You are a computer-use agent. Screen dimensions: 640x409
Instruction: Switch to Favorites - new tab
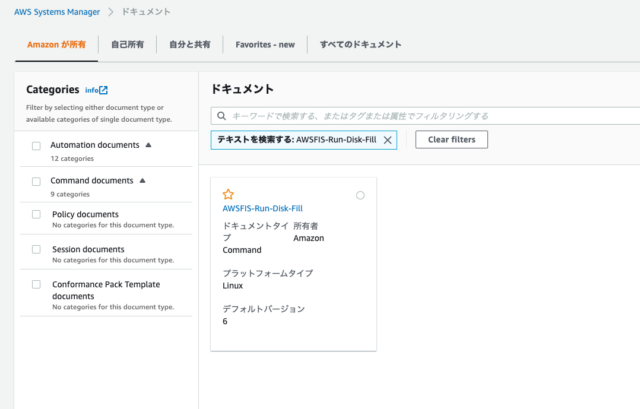264,44
